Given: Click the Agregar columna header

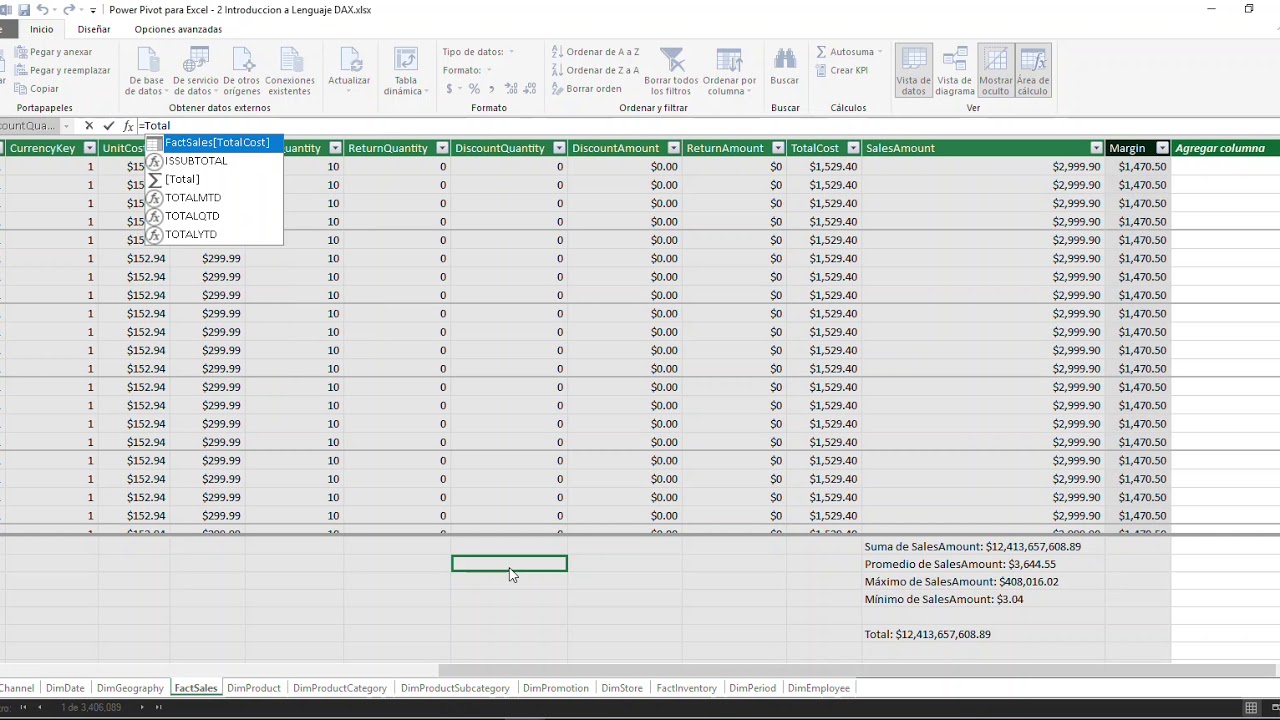Looking at the screenshot, I should (1220, 148).
